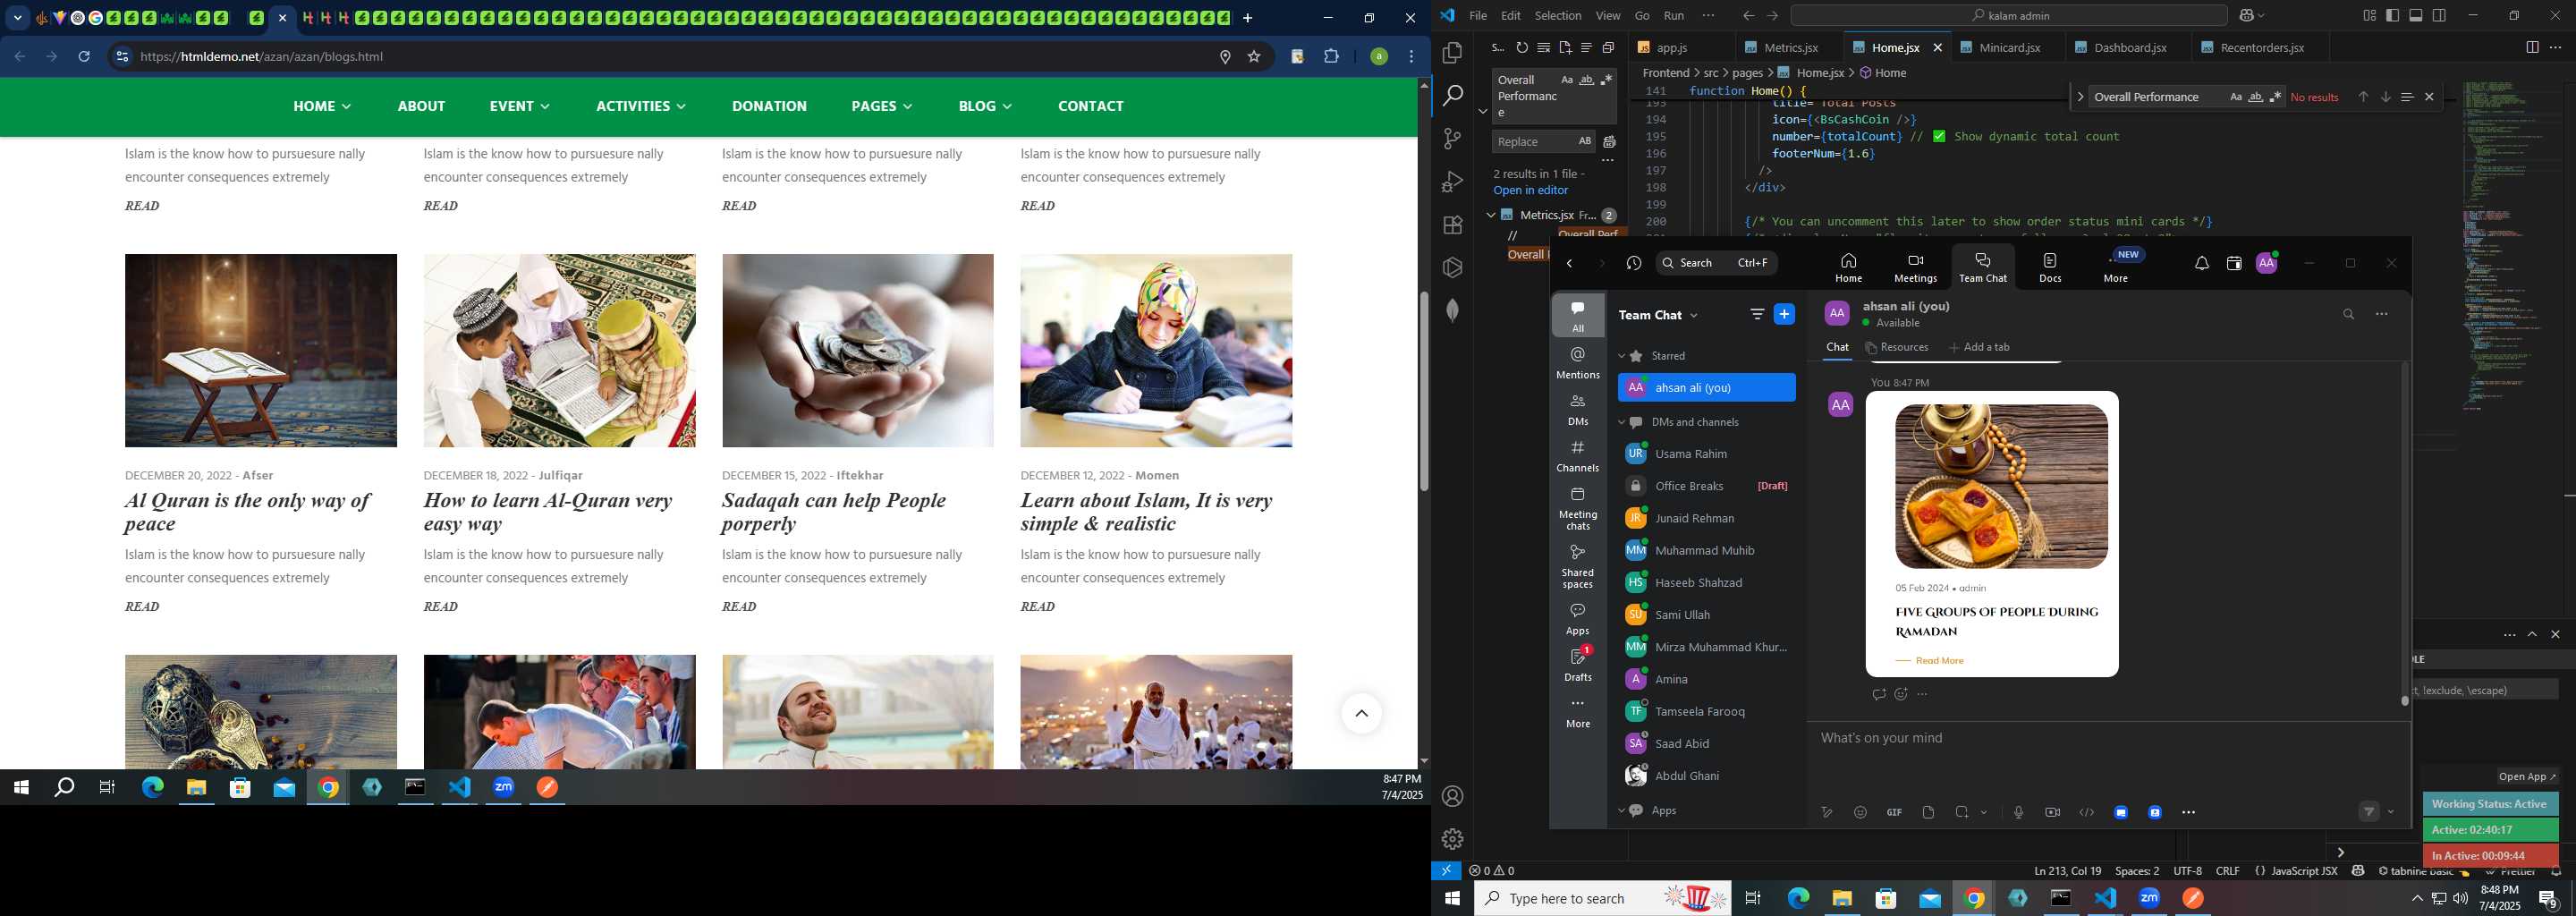Open Run and Debug in VS Code

click(x=1452, y=182)
